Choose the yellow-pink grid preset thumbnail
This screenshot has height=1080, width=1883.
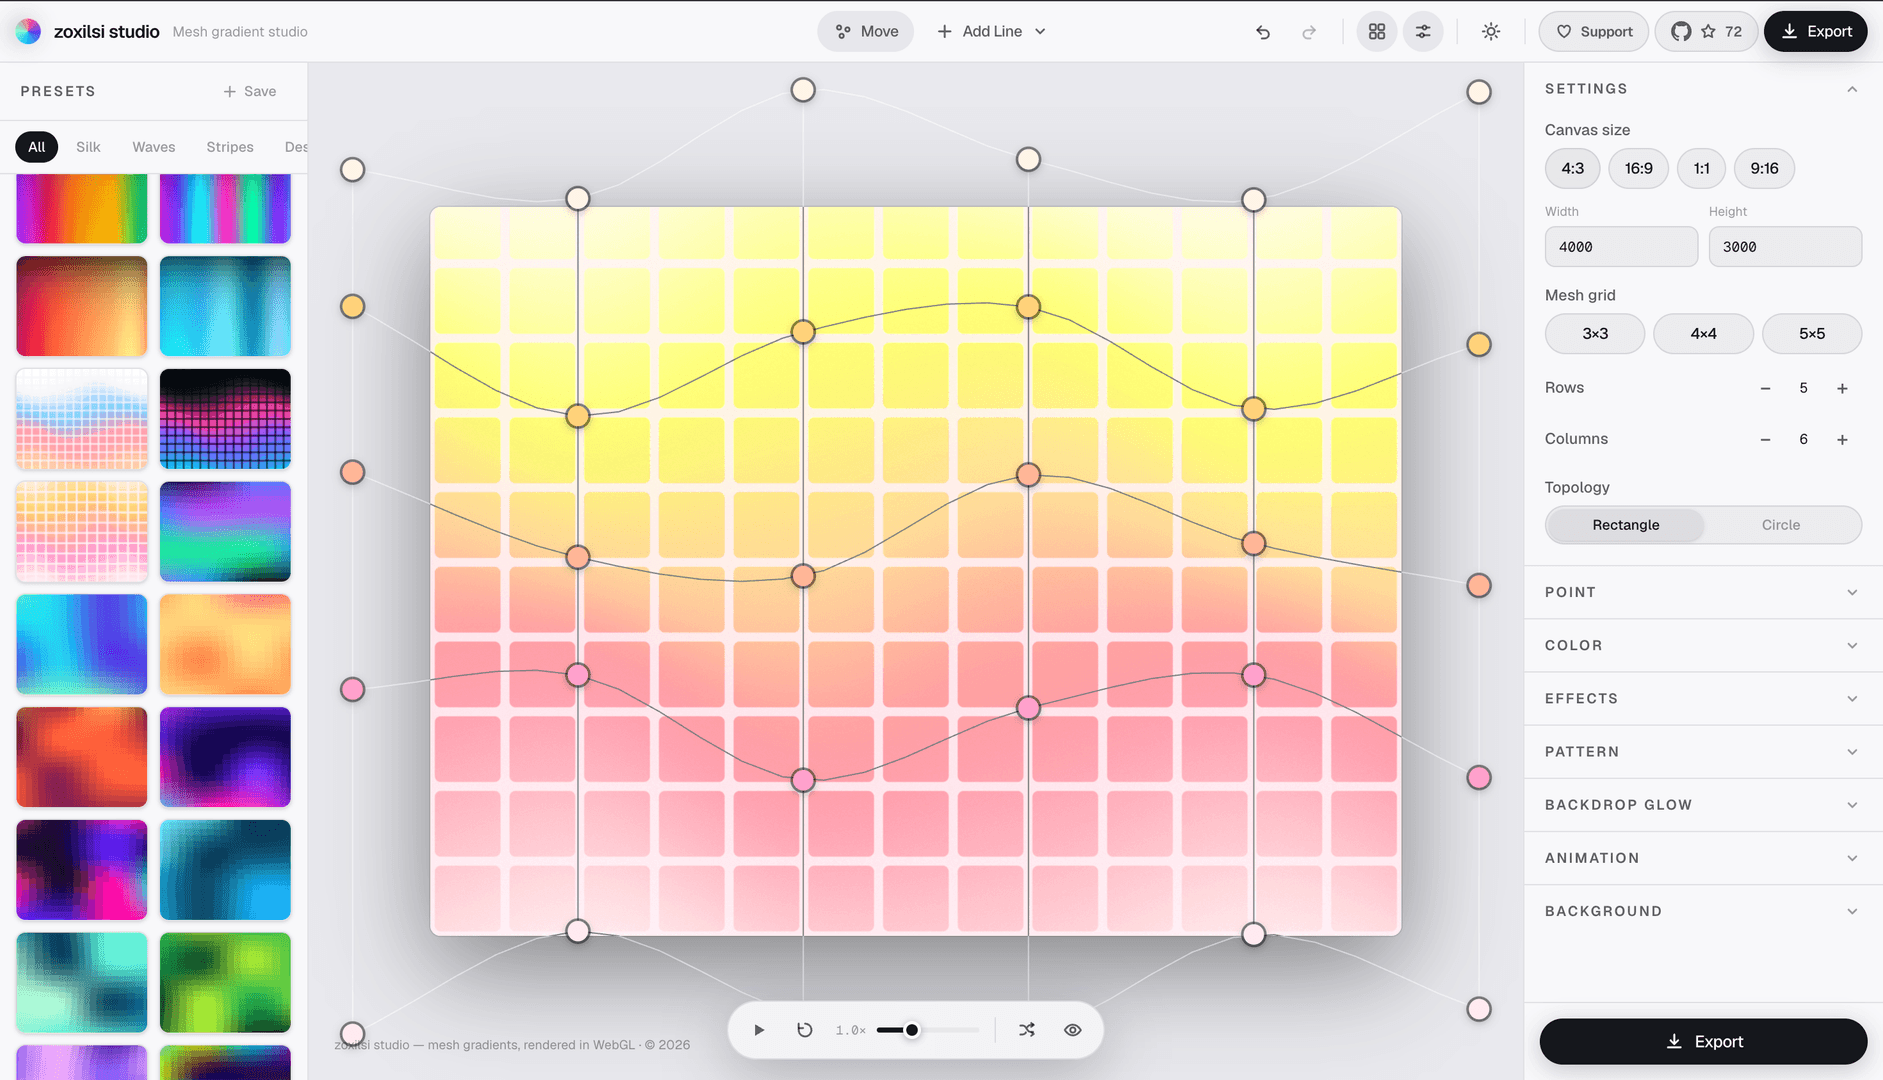(82, 532)
